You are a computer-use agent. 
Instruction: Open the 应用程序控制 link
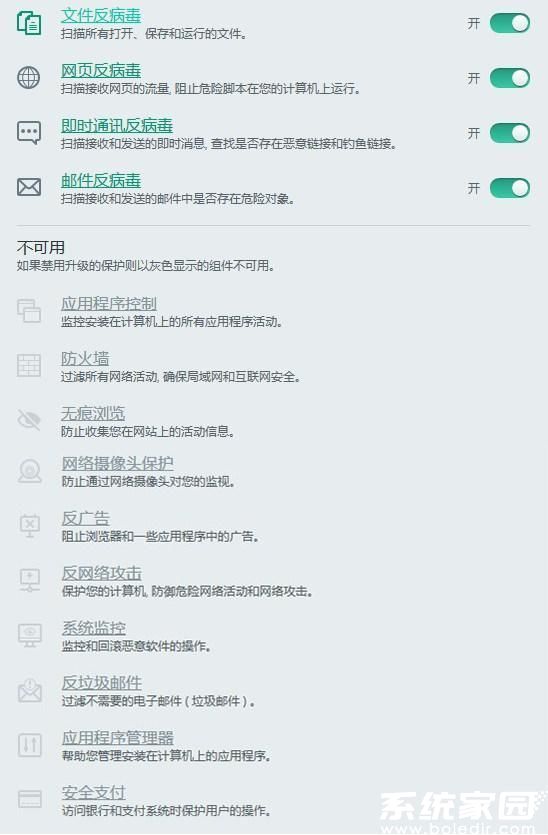coord(109,304)
